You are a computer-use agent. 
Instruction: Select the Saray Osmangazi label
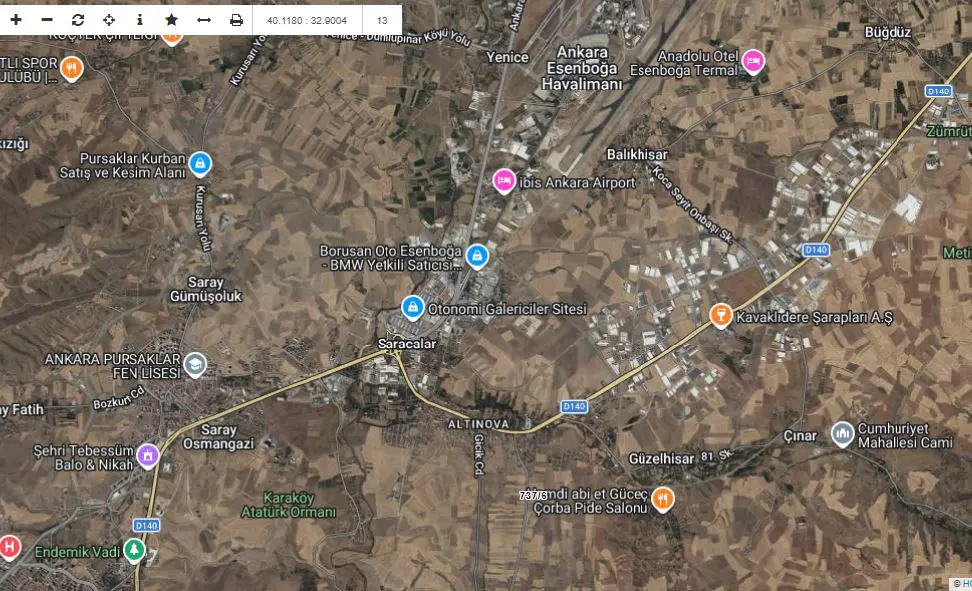218,437
